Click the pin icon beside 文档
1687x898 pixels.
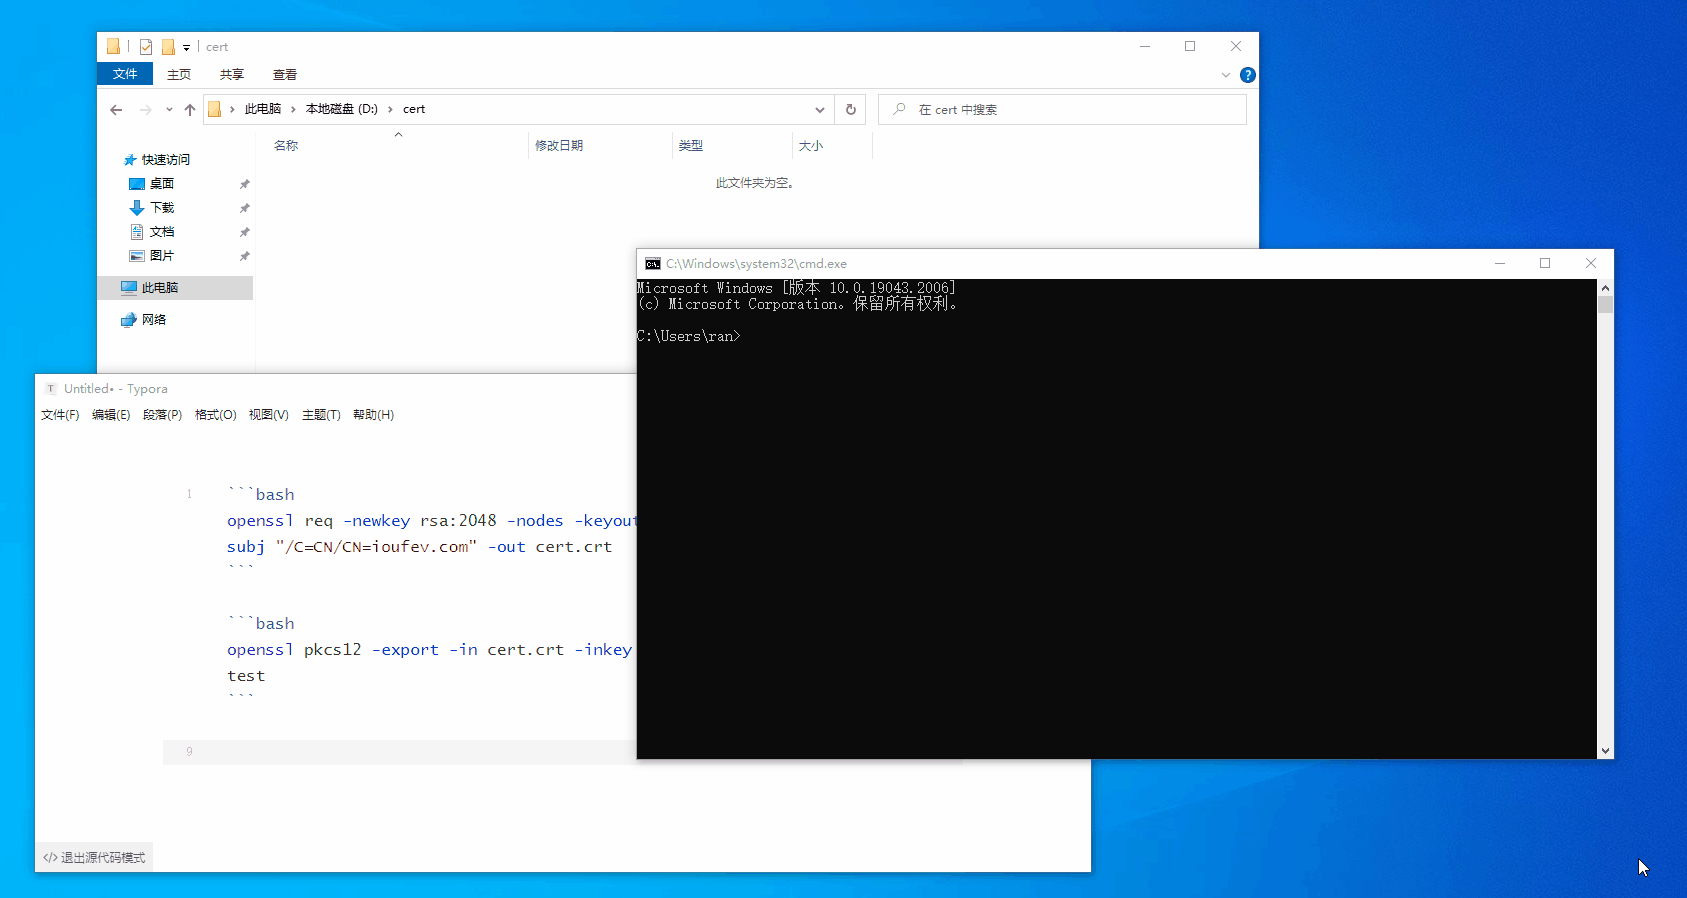[244, 232]
